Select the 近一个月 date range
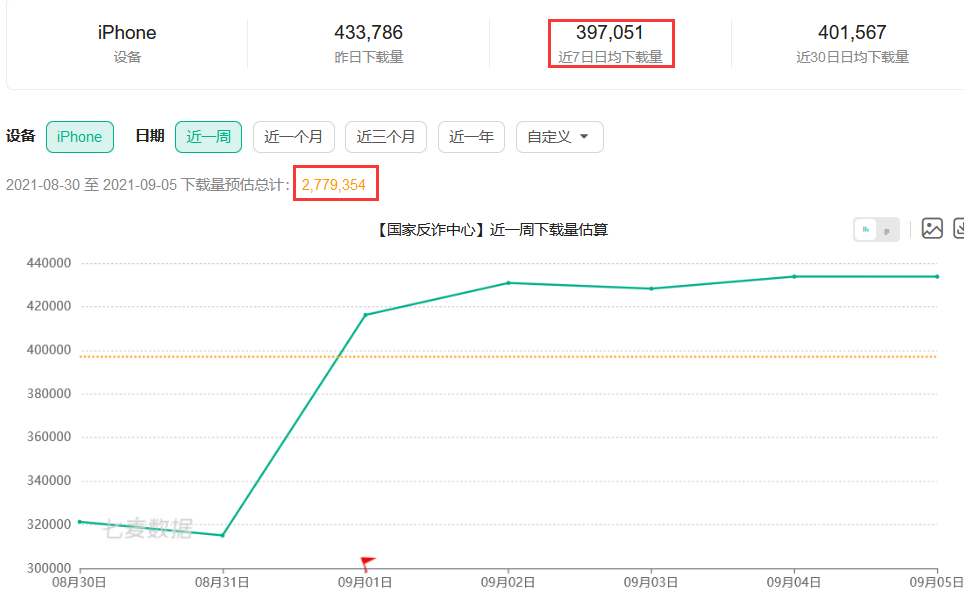 coord(294,137)
